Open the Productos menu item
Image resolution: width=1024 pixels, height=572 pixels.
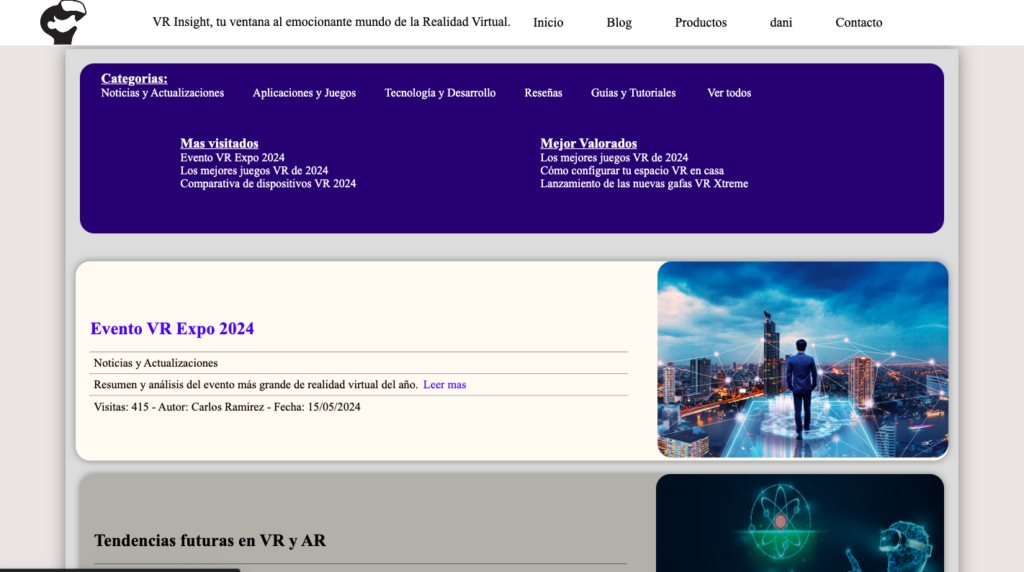click(x=701, y=22)
